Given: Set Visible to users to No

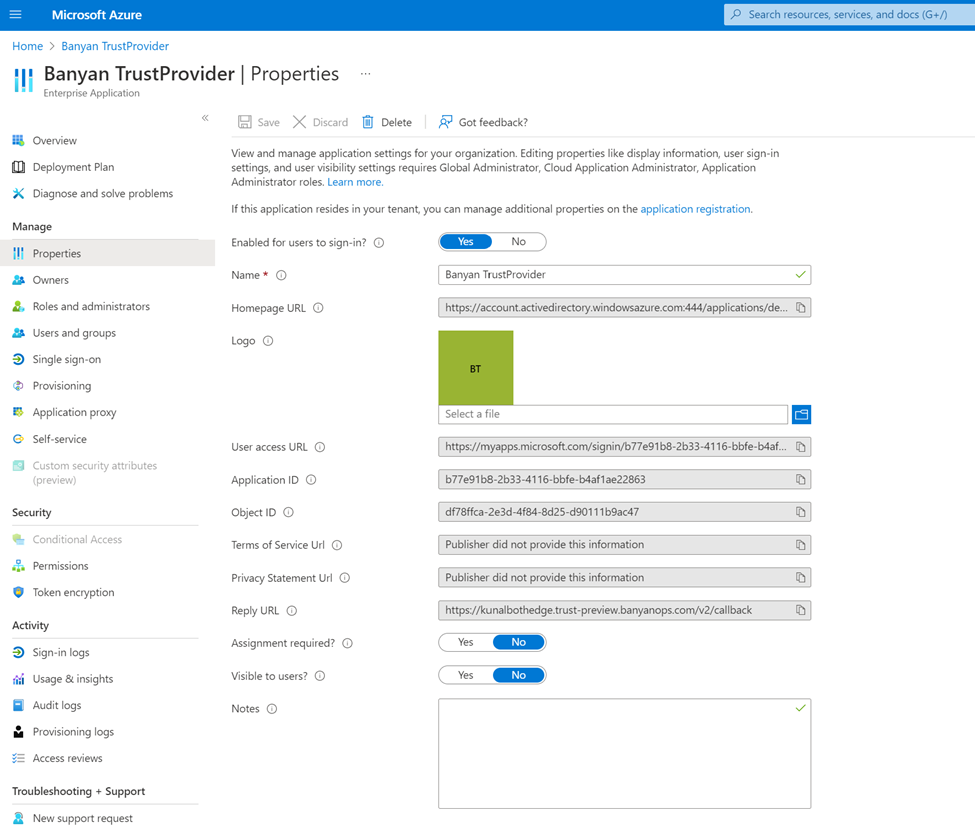Looking at the screenshot, I should [519, 675].
